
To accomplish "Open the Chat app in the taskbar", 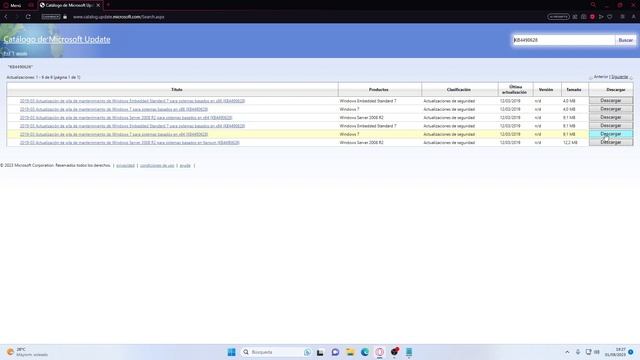I will (335, 352).
